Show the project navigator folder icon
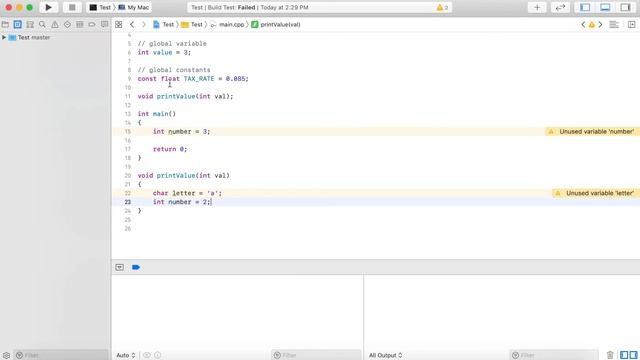This screenshot has width=640, height=360. [x=5, y=24]
